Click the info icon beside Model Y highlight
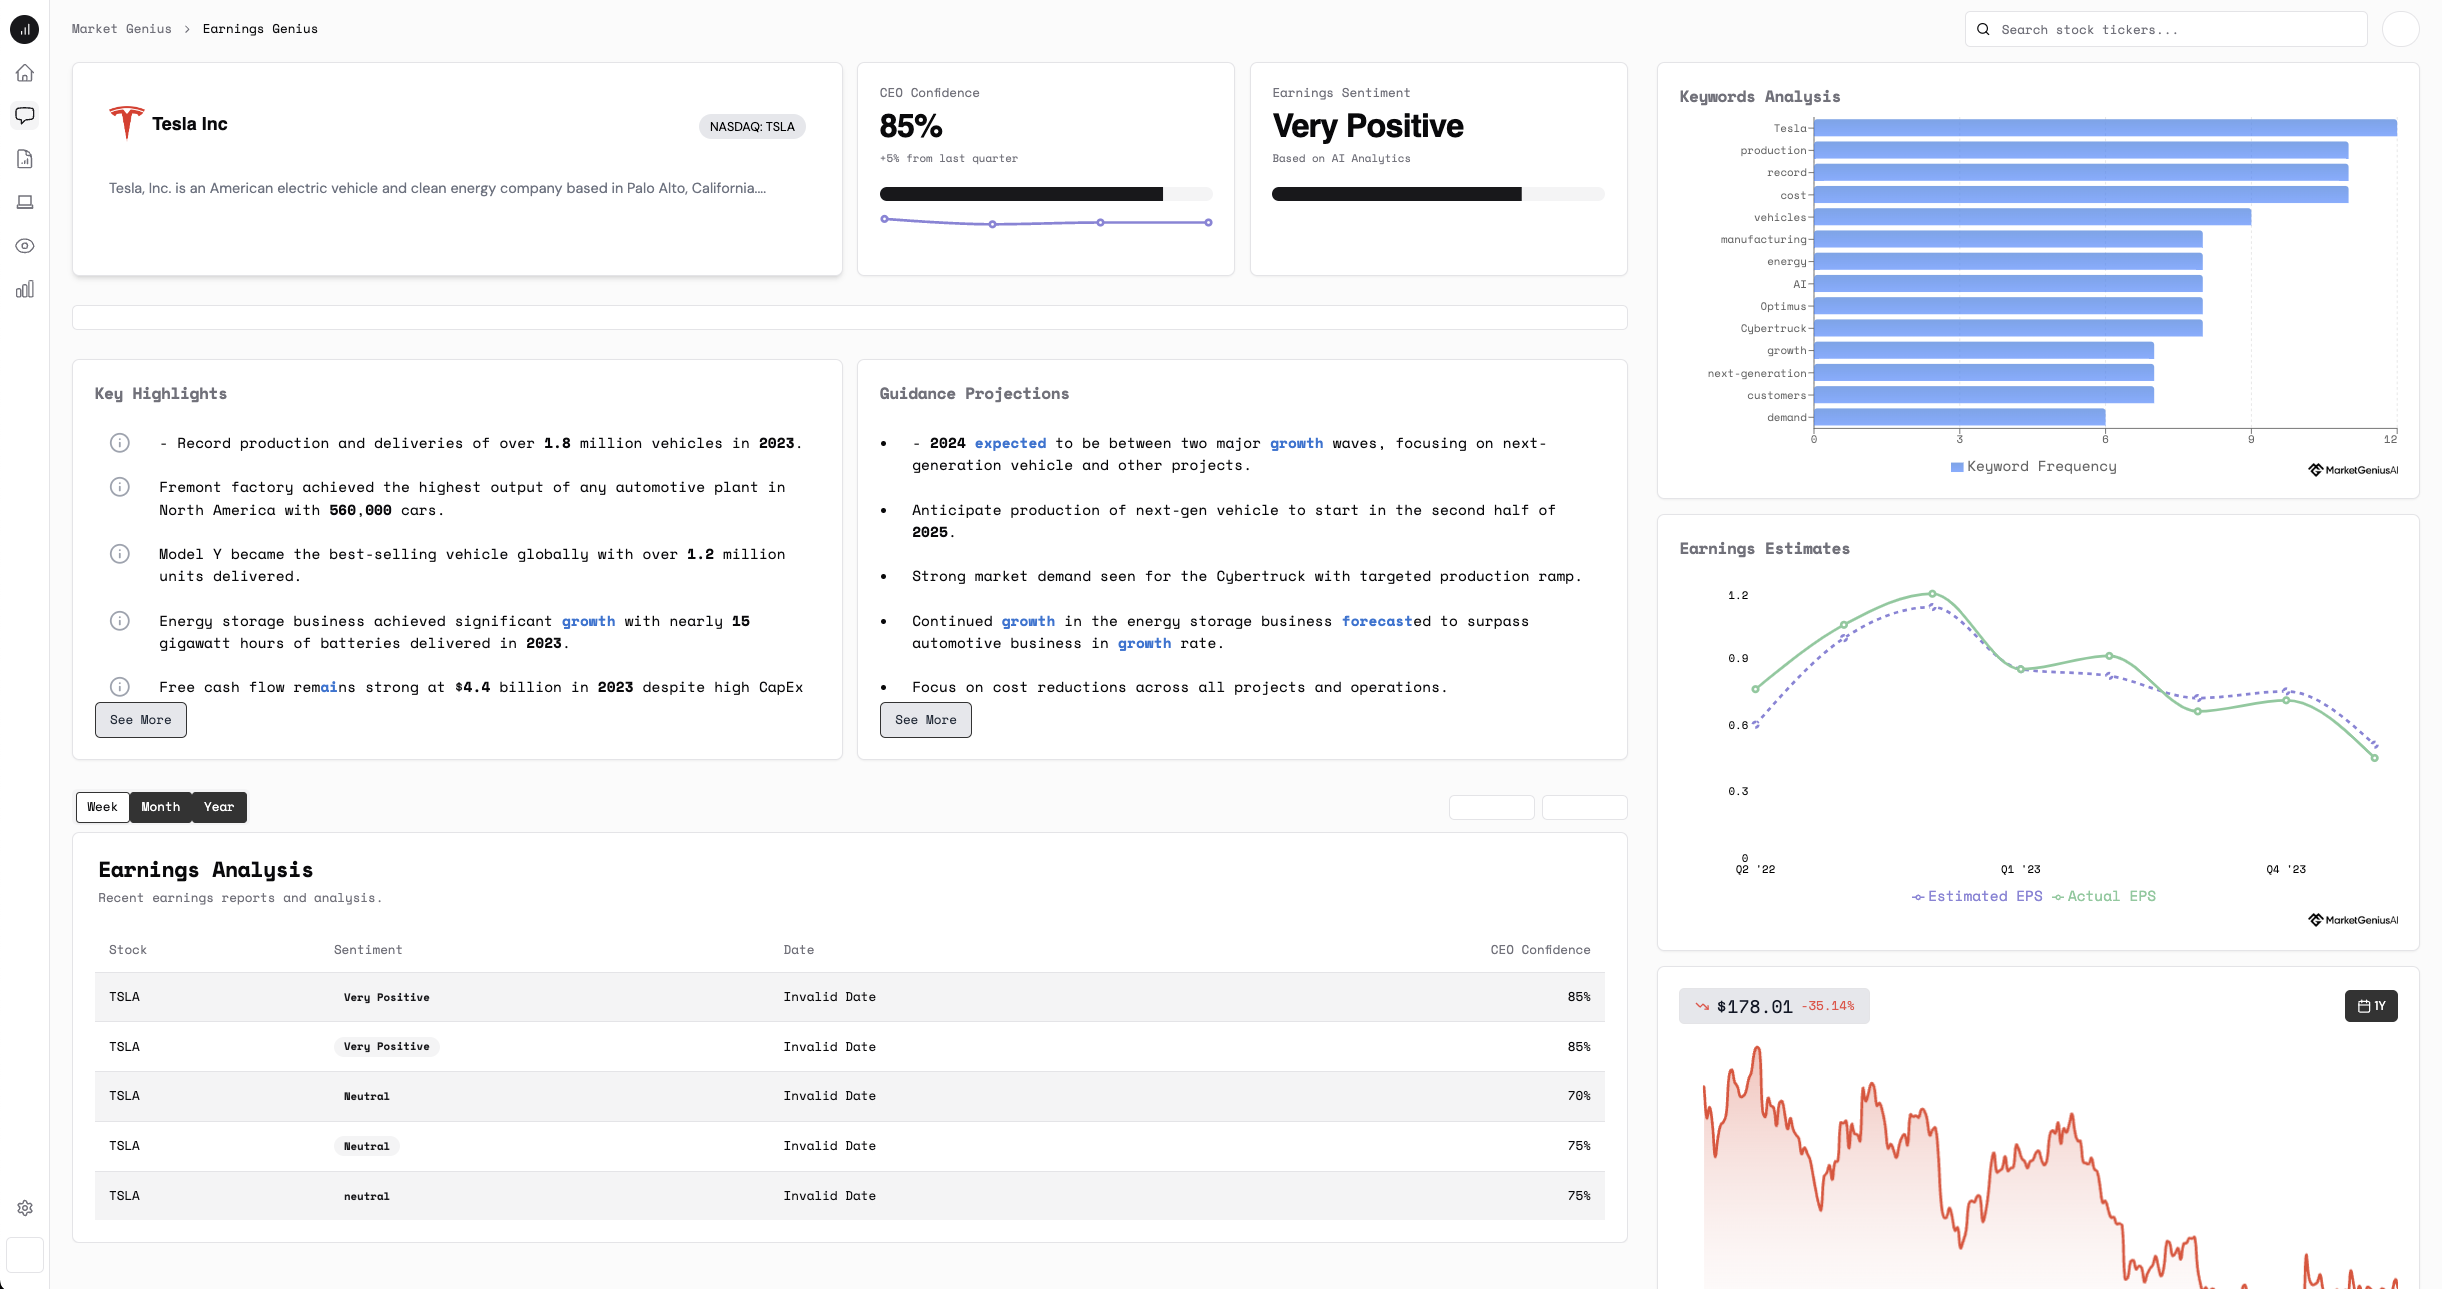2442x1289 pixels. [x=120, y=554]
